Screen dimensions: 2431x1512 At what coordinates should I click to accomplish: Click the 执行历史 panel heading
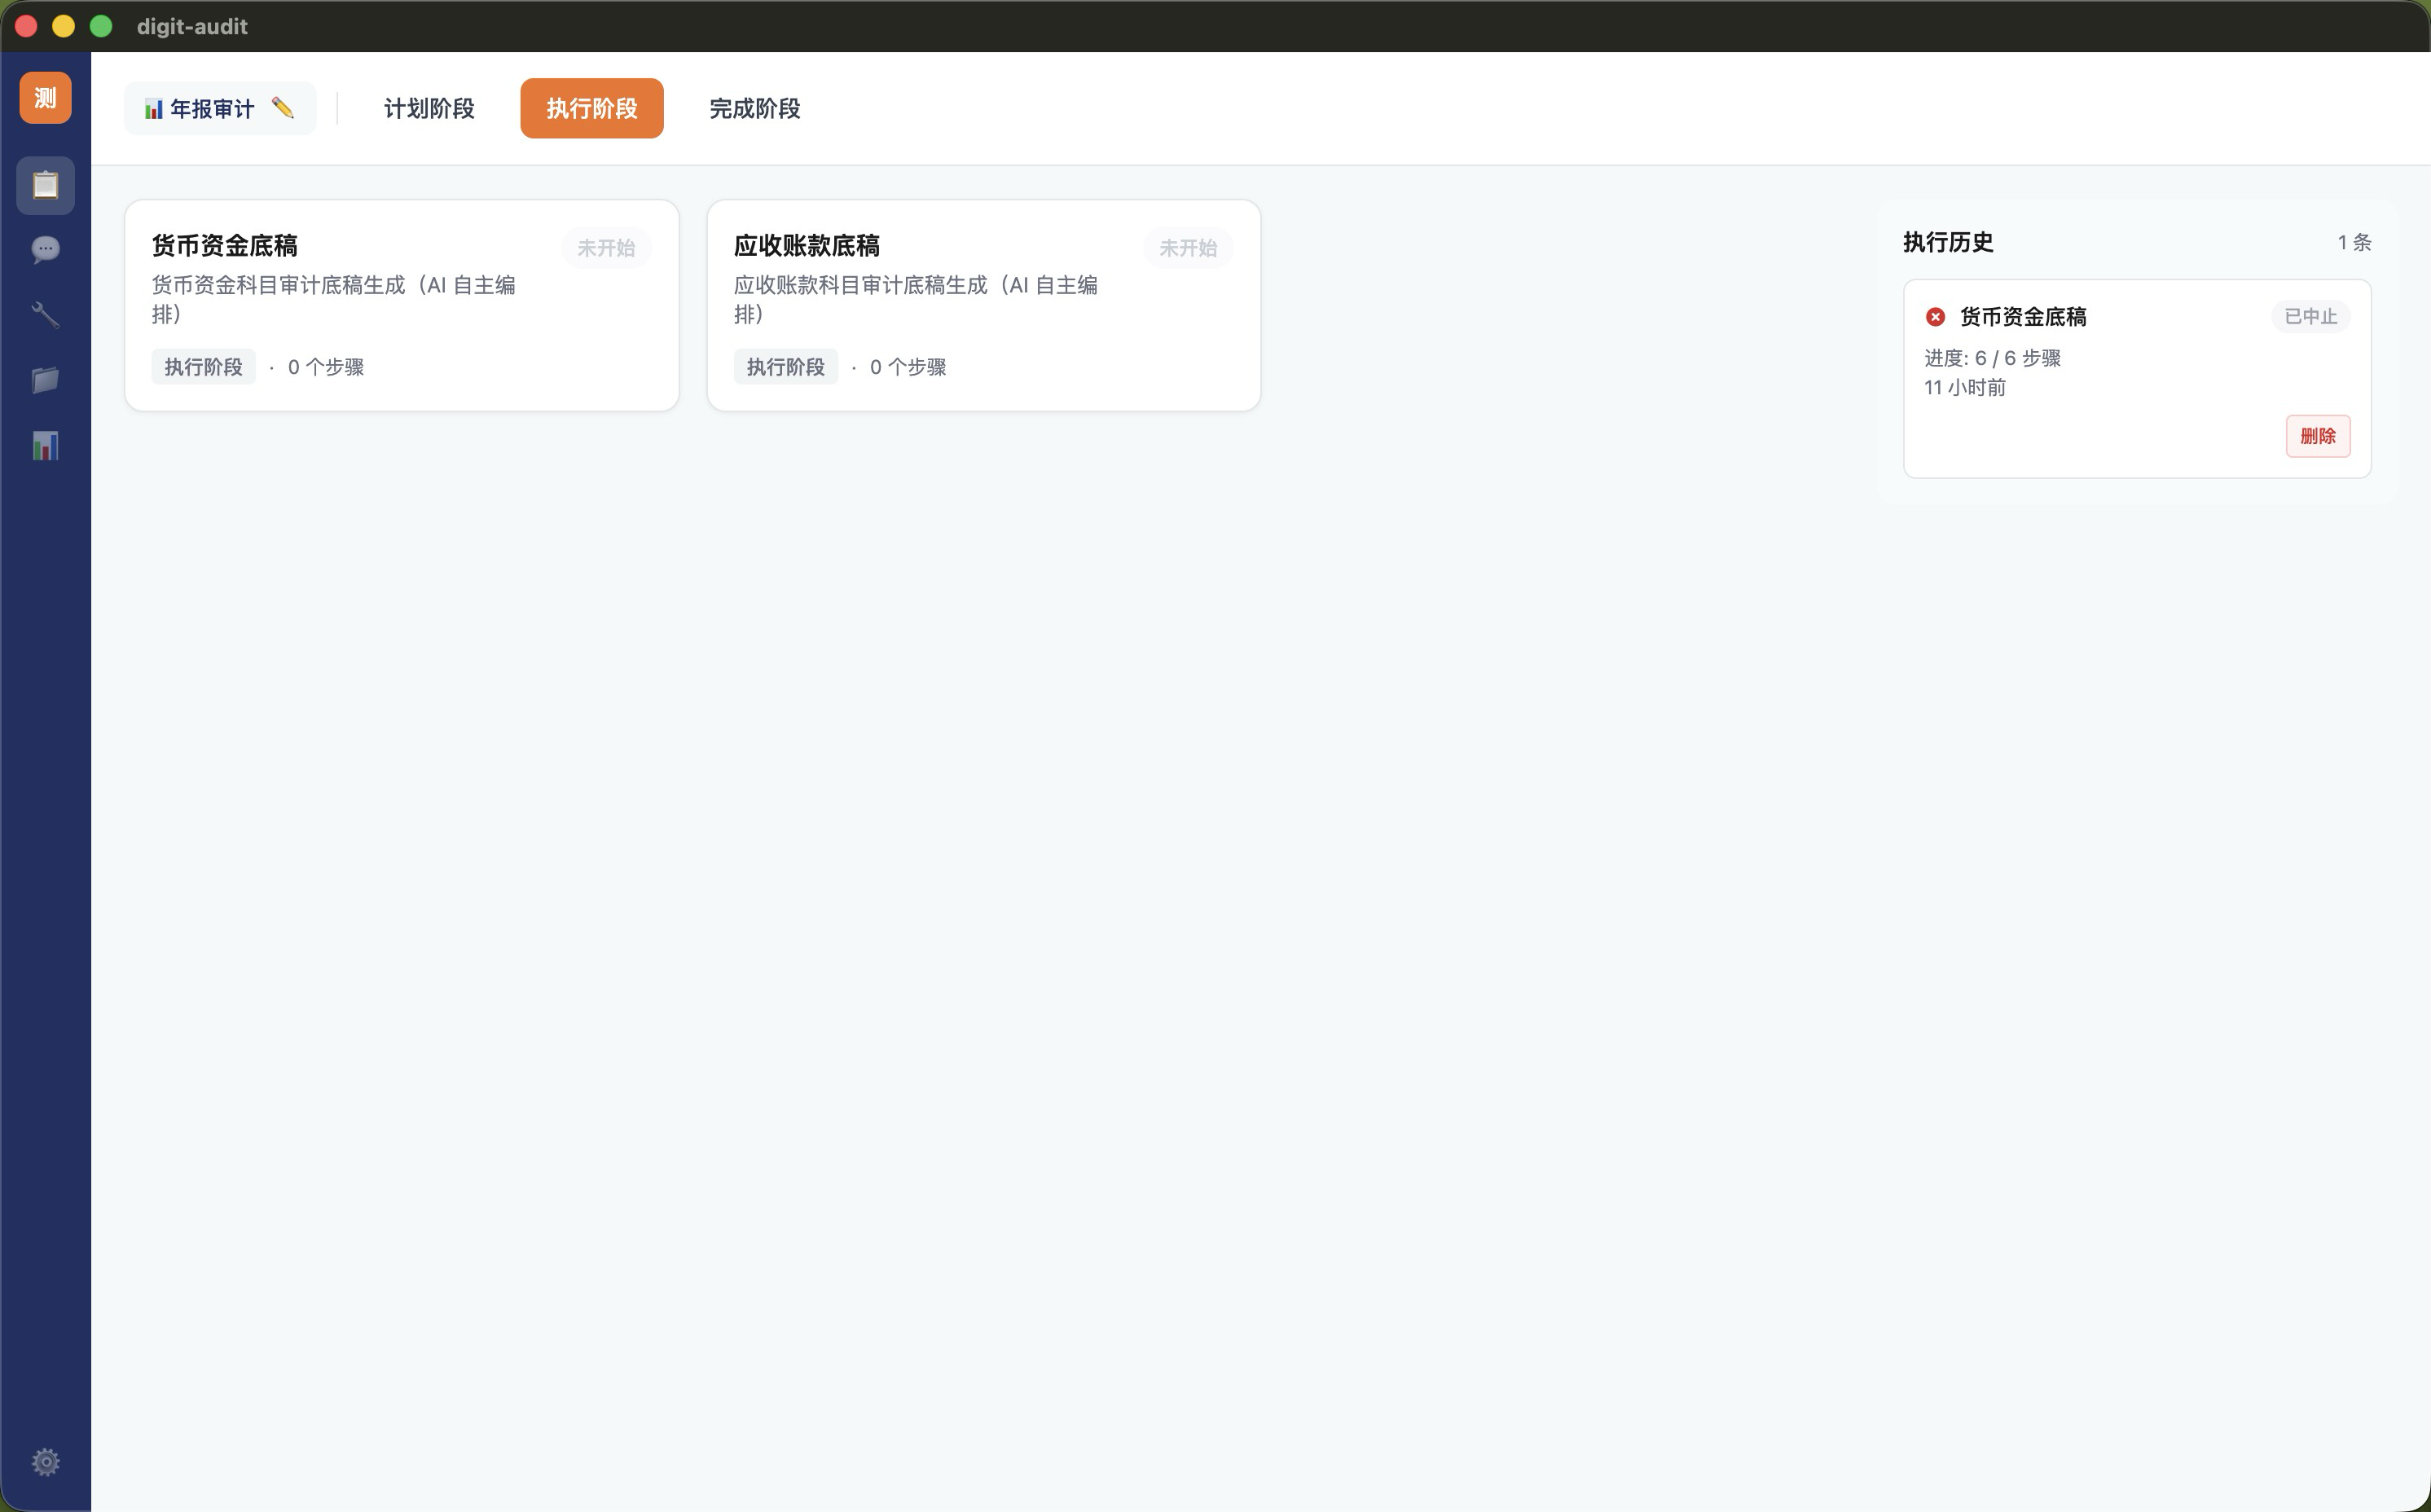[1948, 242]
